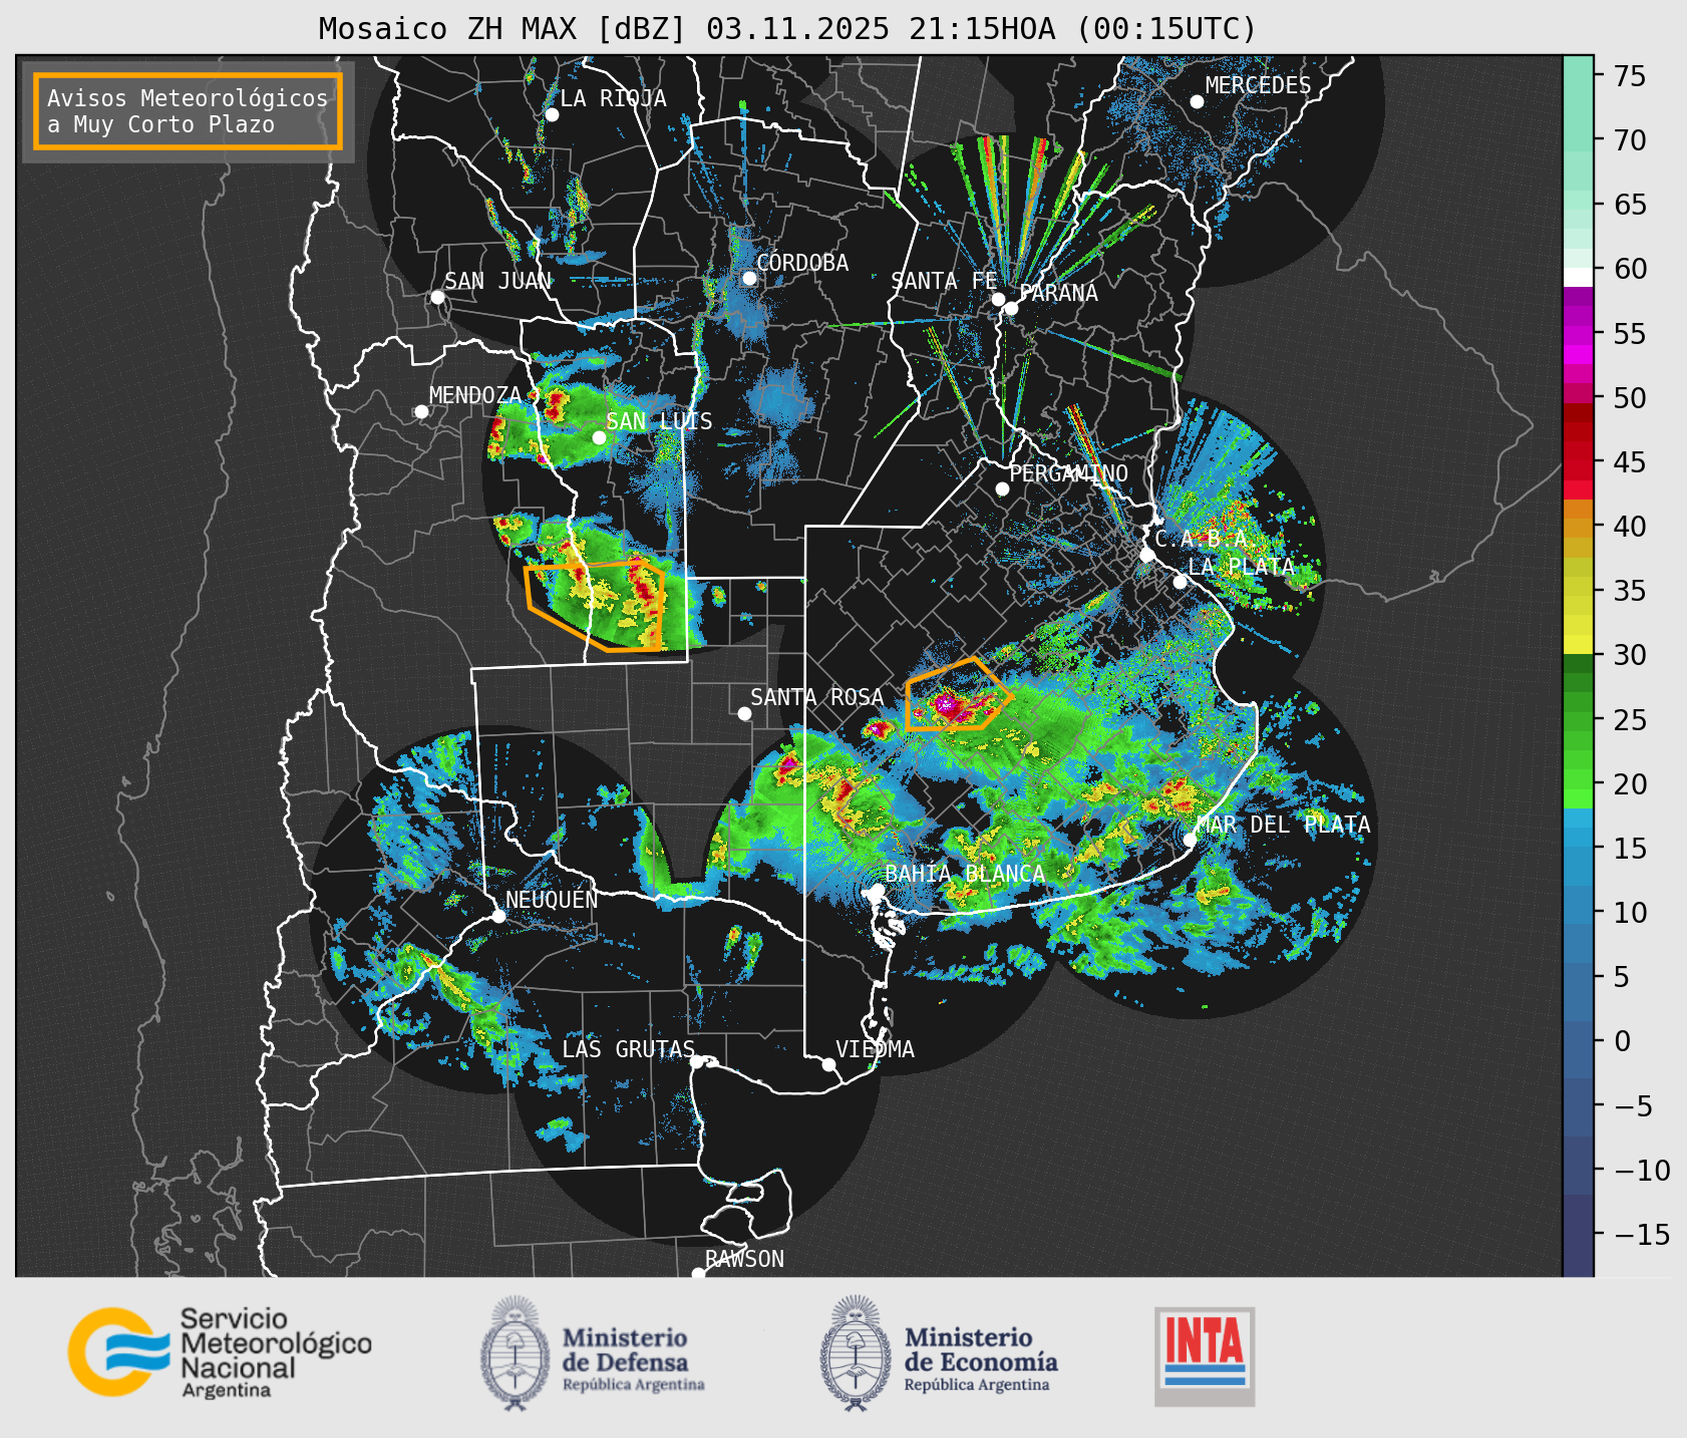Click the Viedma city marker
The height and width of the screenshot is (1438, 1687).
coord(829,1064)
